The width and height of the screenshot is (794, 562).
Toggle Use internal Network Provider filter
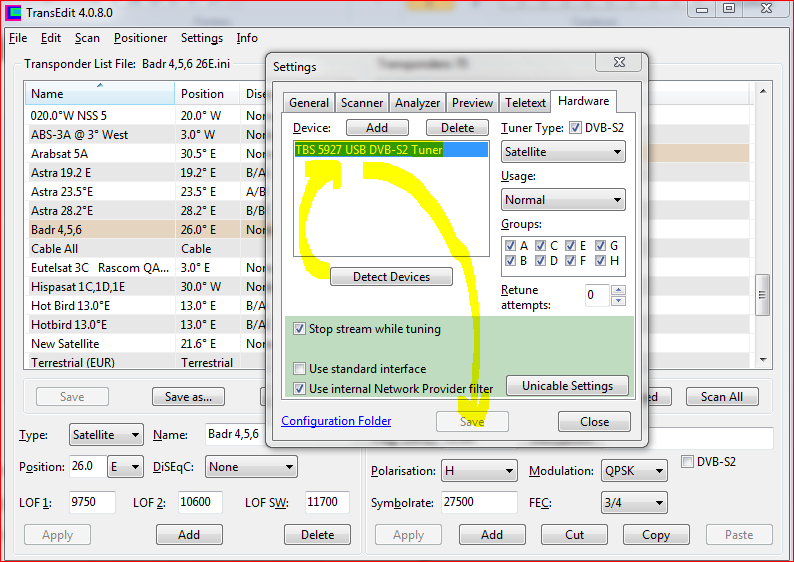pos(300,389)
